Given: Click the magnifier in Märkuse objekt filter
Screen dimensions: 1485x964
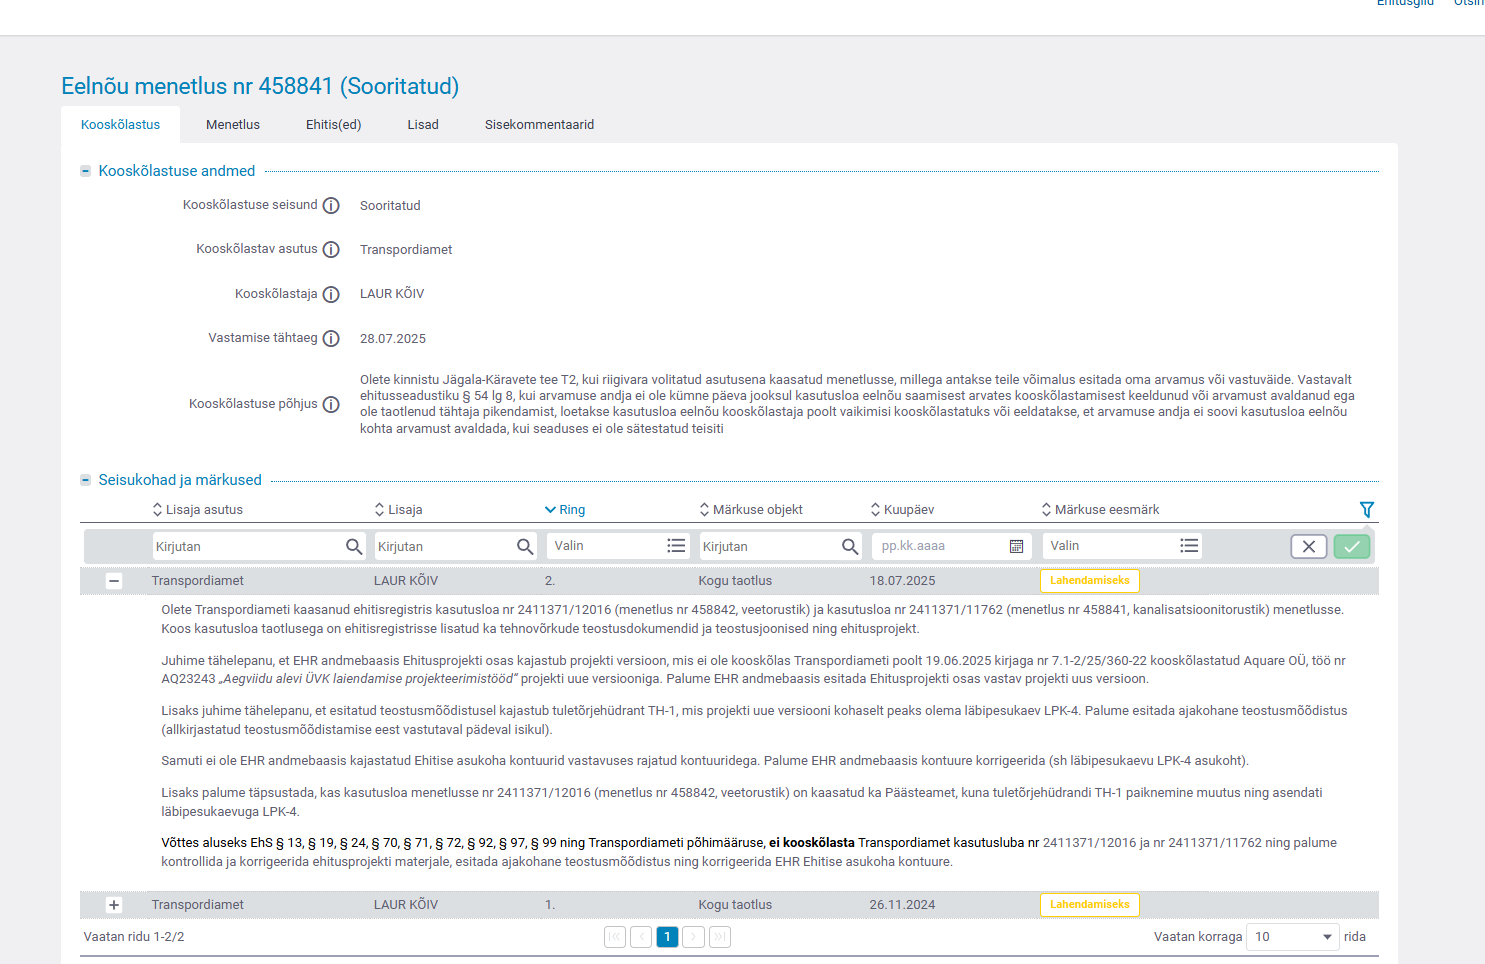Looking at the screenshot, I should point(850,547).
